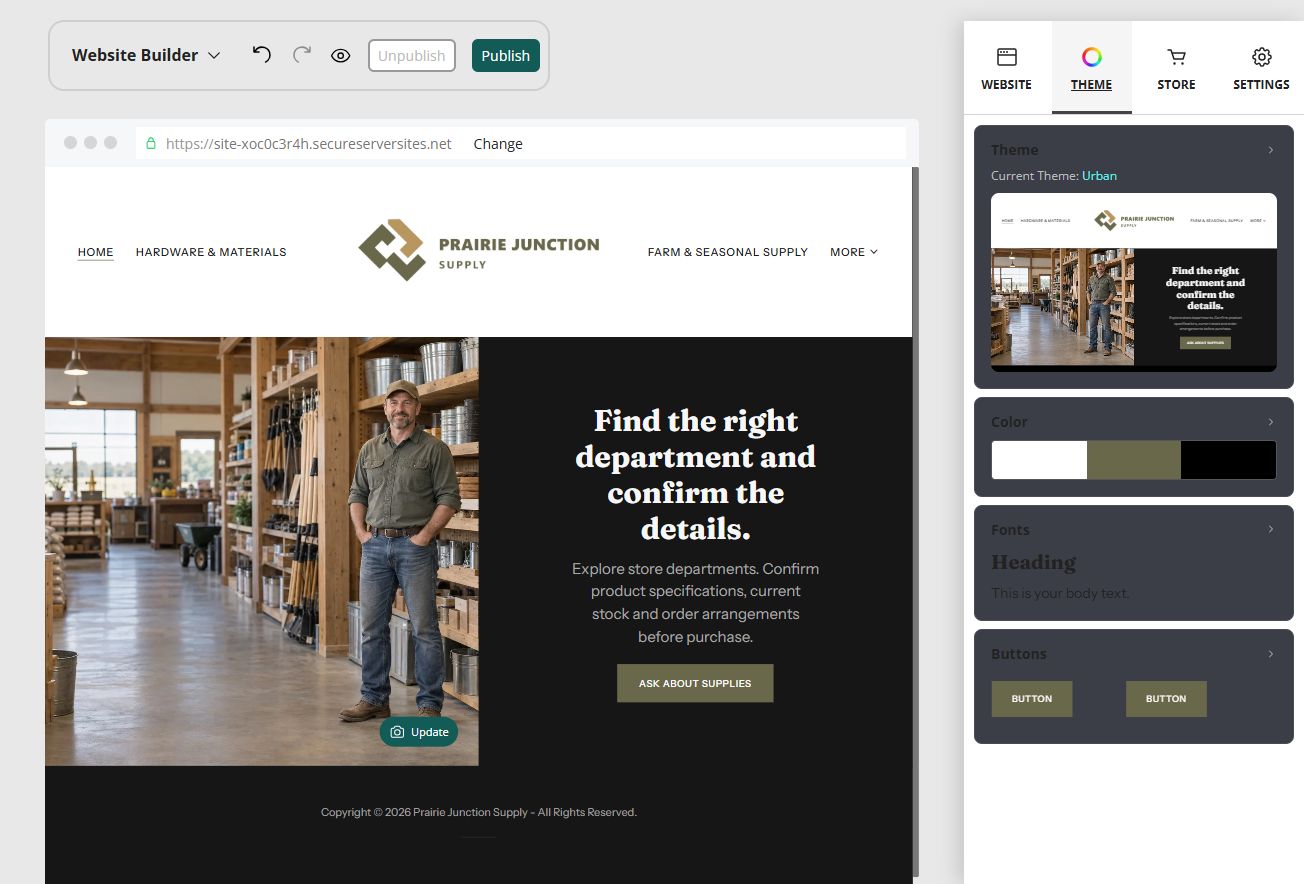
Task: Change the site domain address
Action: 498,143
